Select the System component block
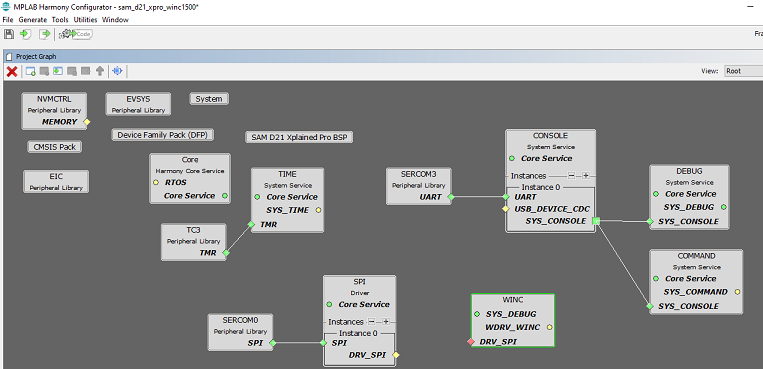Screen dimensions: 763x369 pos(209,99)
